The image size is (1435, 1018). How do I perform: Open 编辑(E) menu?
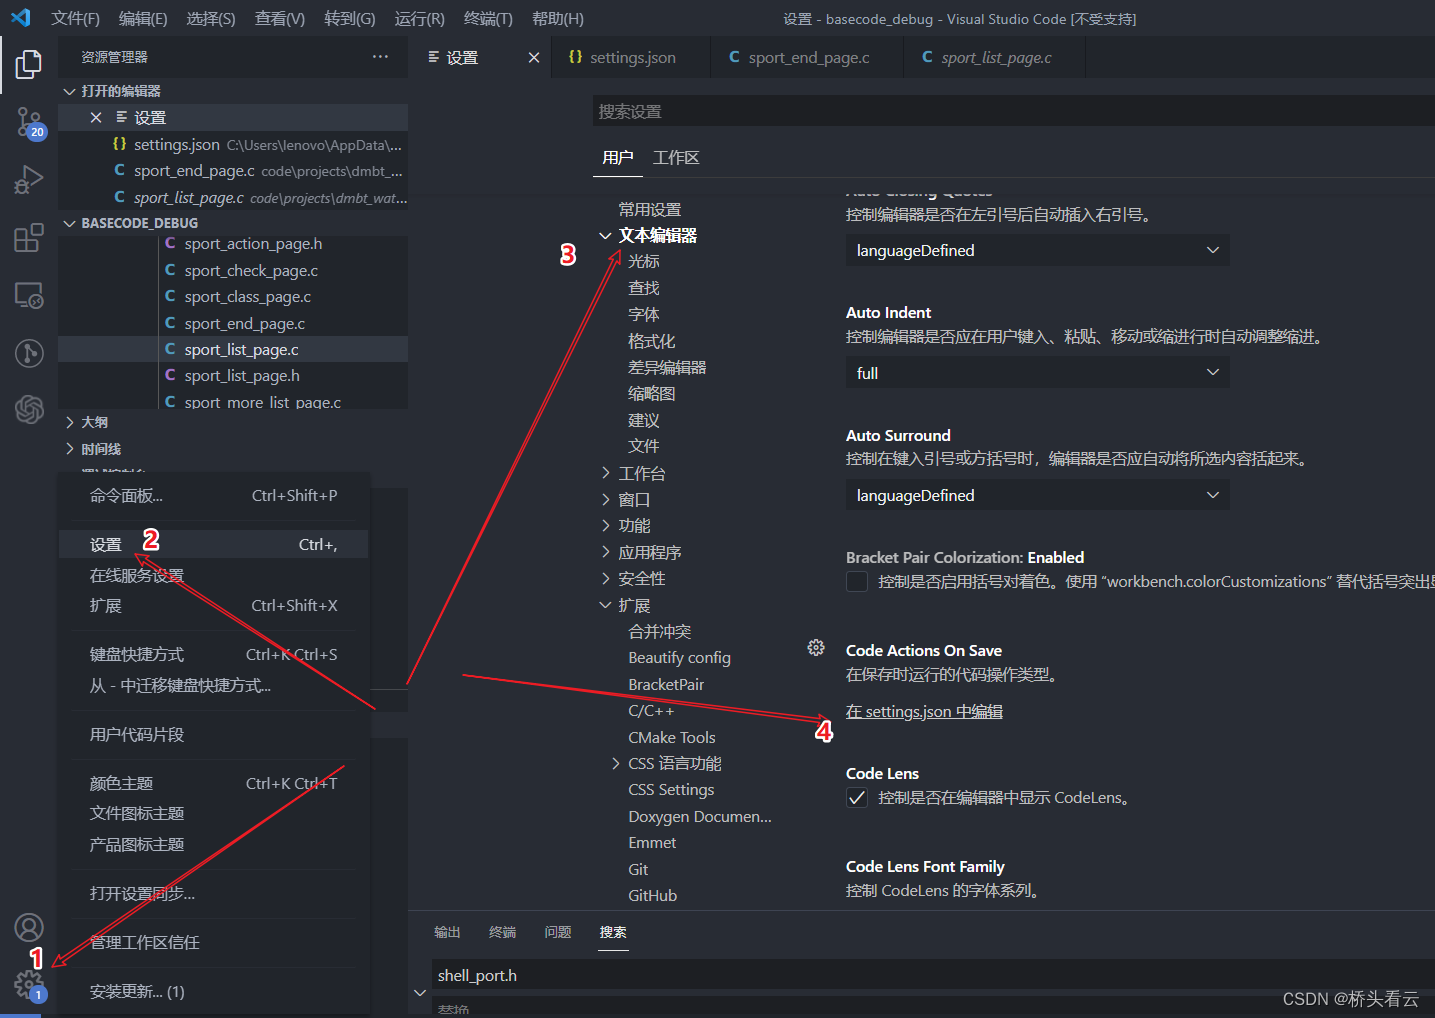pyautogui.click(x=143, y=18)
